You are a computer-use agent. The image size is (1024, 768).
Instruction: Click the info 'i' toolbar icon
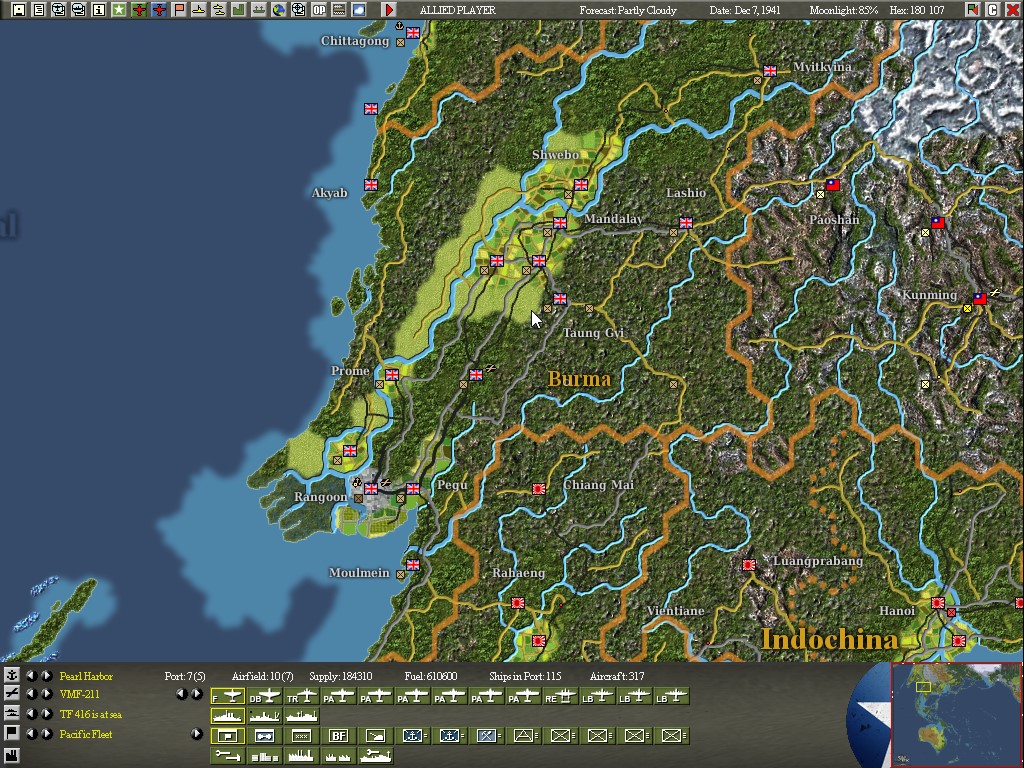pos(99,10)
